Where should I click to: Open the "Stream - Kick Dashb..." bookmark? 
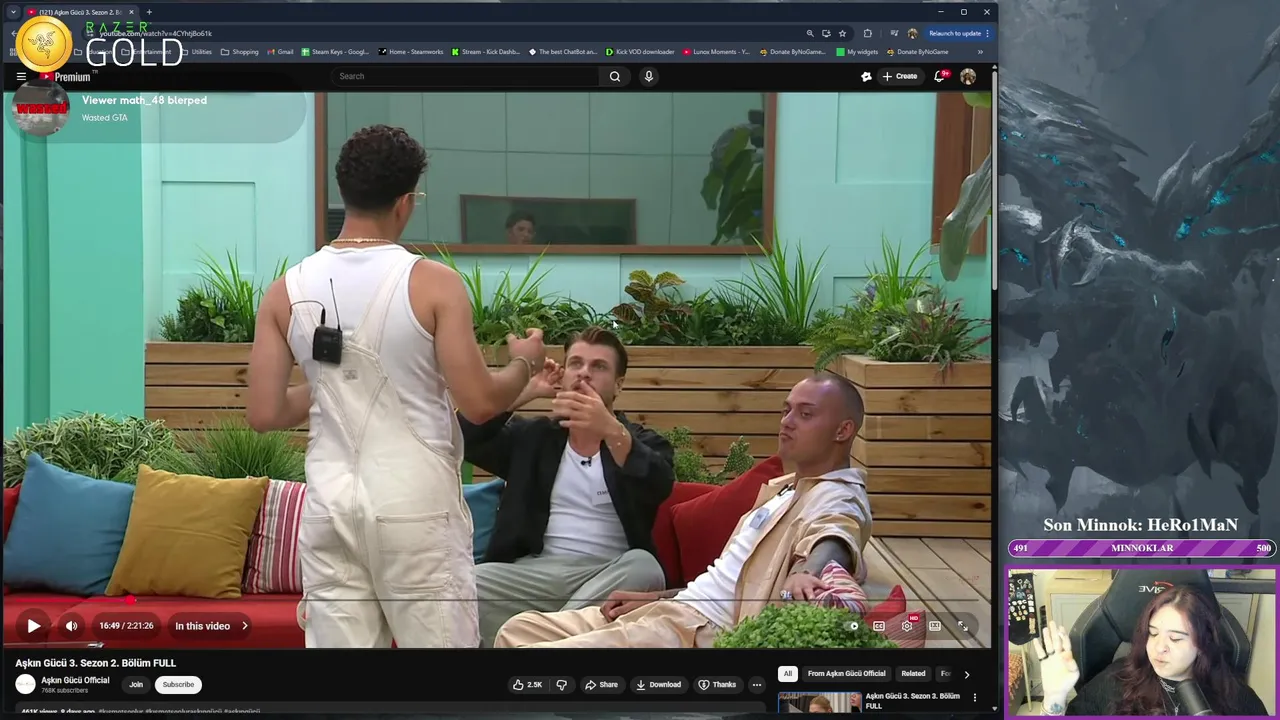coord(486,52)
